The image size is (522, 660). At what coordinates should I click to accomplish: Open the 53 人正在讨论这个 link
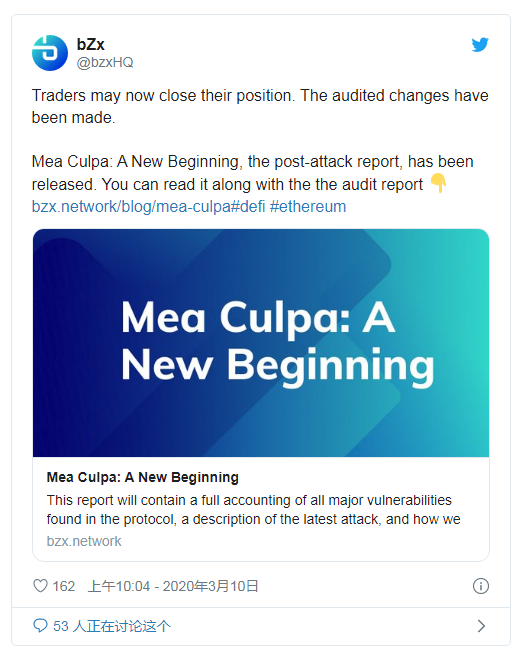tap(112, 626)
